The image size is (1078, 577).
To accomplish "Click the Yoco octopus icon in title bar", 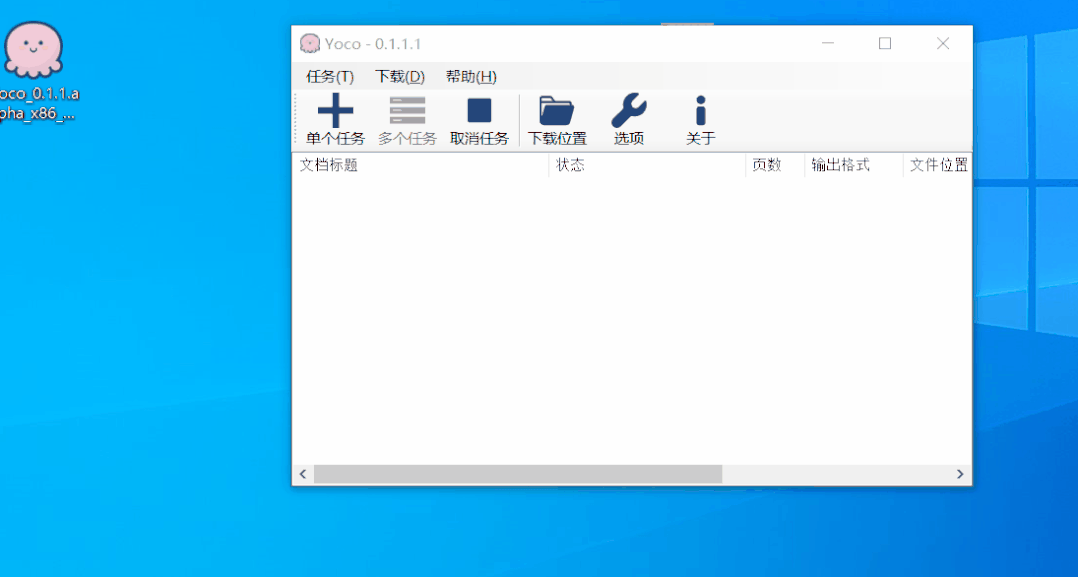I will pyautogui.click(x=310, y=44).
